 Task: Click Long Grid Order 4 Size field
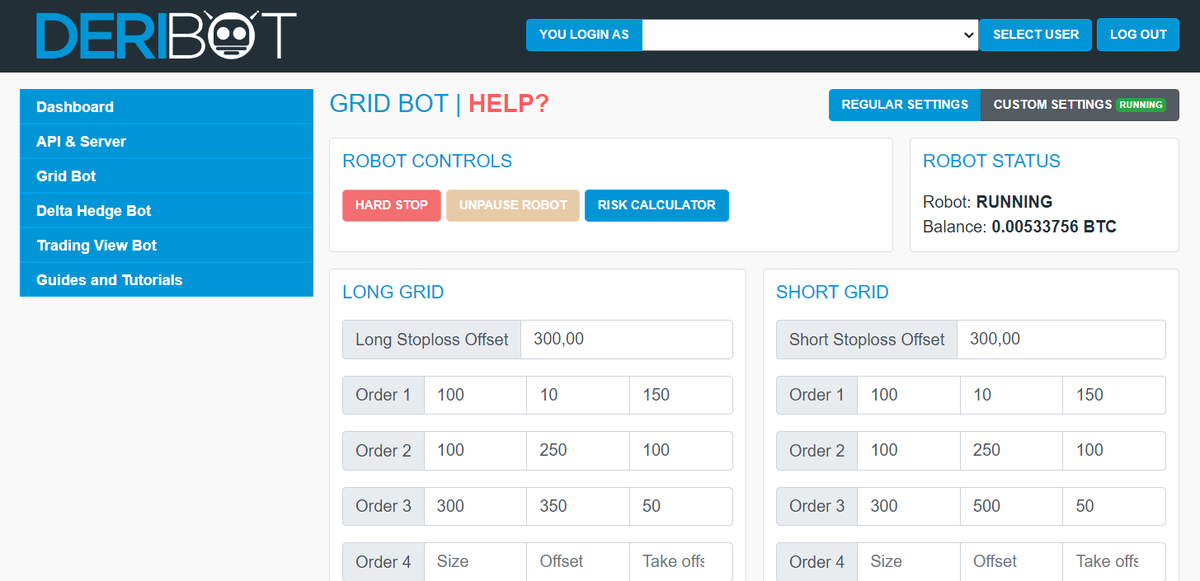coord(475,562)
